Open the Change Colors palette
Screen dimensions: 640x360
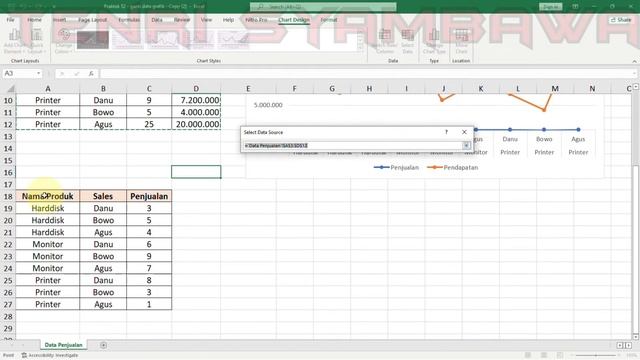pyautogui.click(x=64, y=40)
